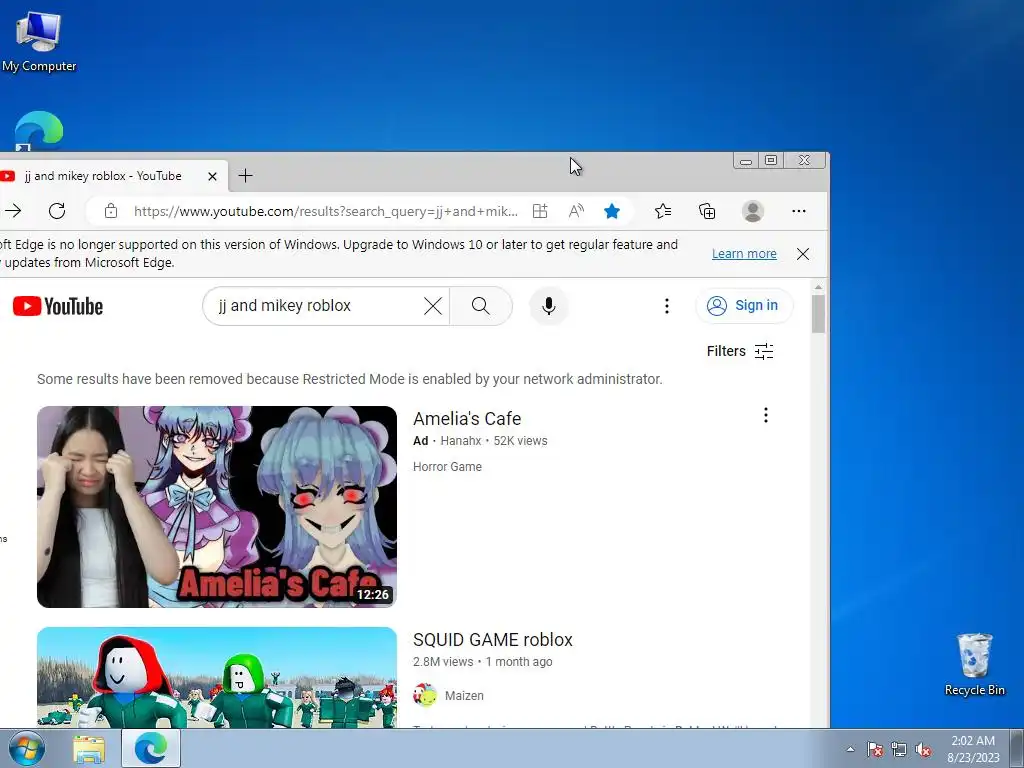Go forward in Edge browser
The width and height of the screenshot is (1024, 768).
13,211
